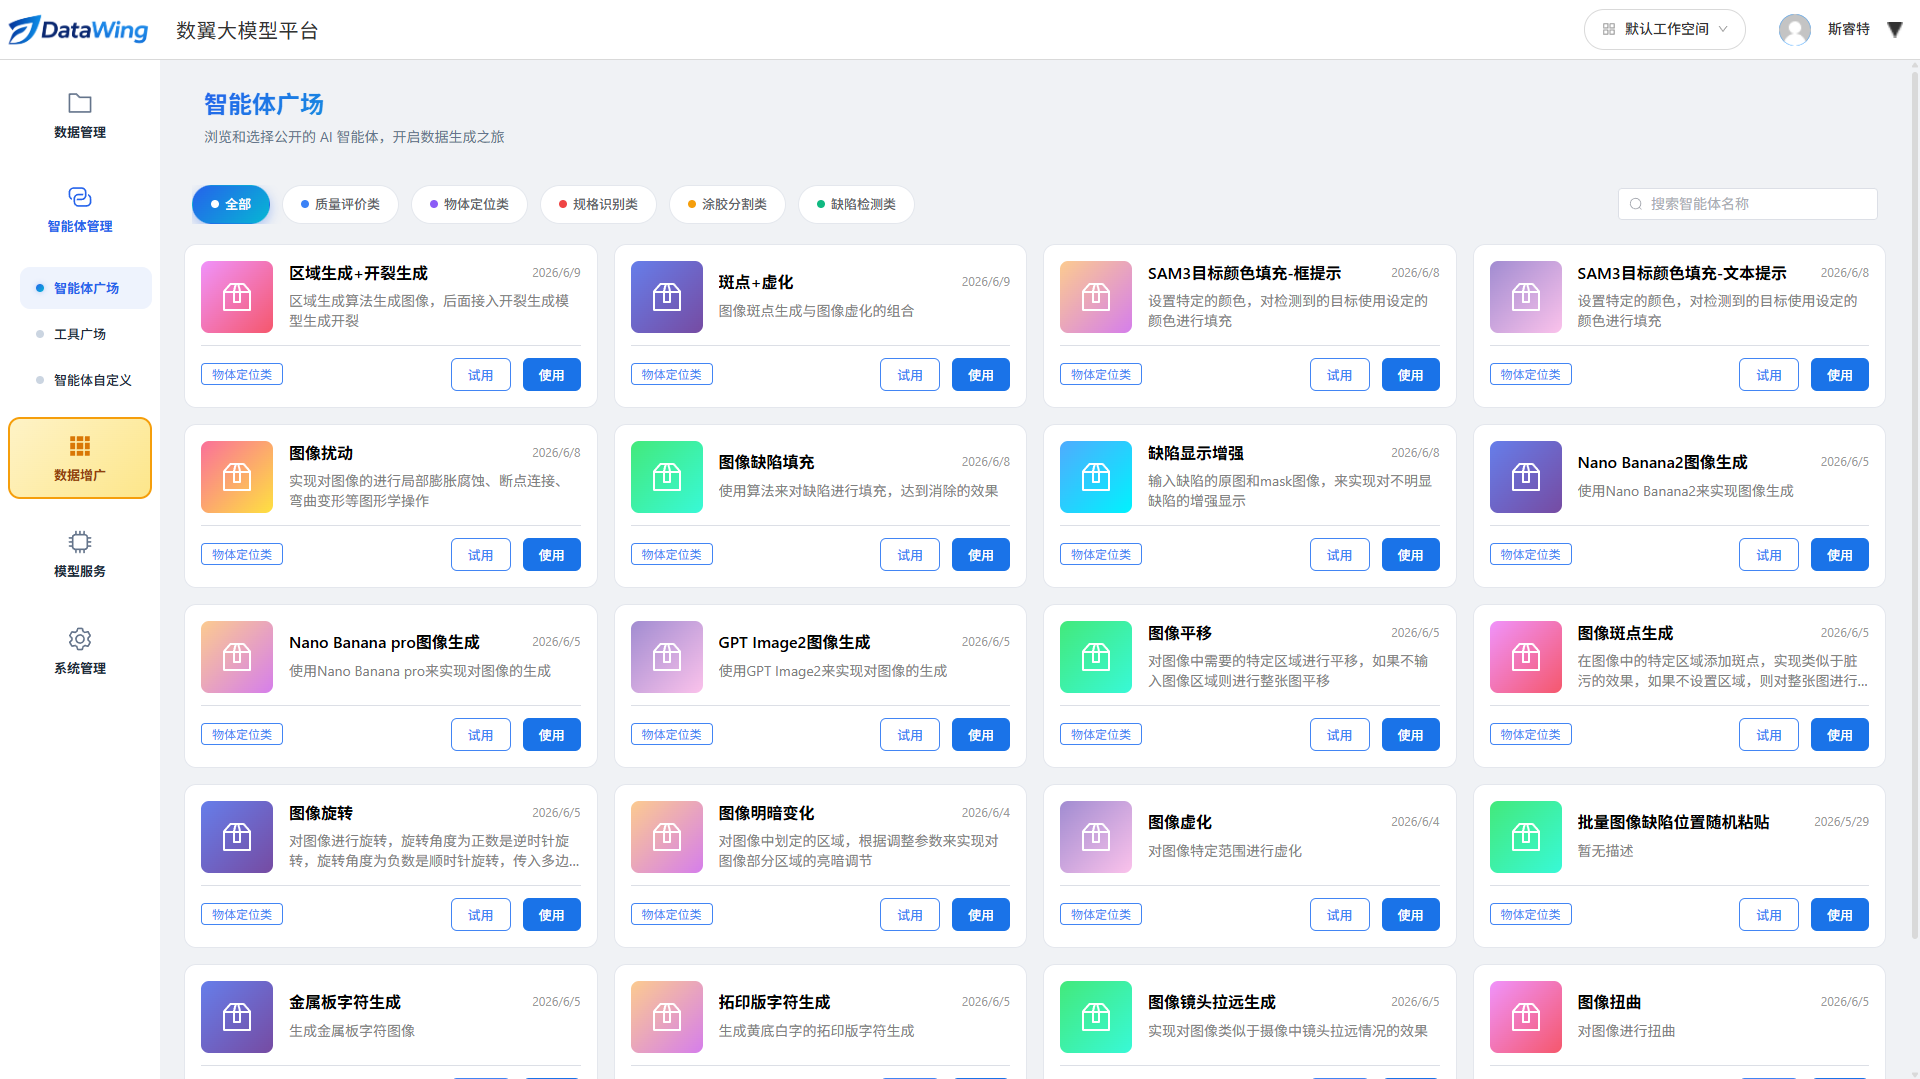The width and height of the screenshot is (1920, 1079).
Task: Click 物体定位类 tag on 图像扰动 card
Action: [x=242, y=554]
